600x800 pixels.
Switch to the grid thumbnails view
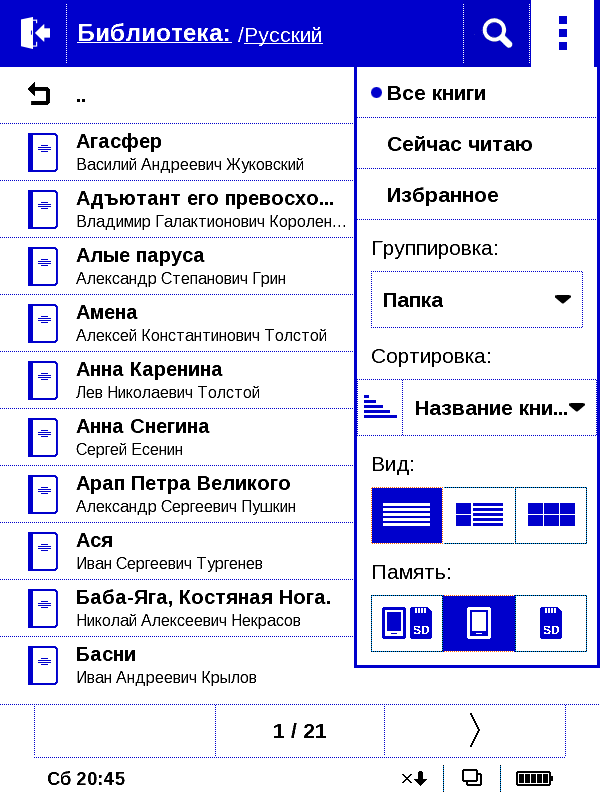551,515
